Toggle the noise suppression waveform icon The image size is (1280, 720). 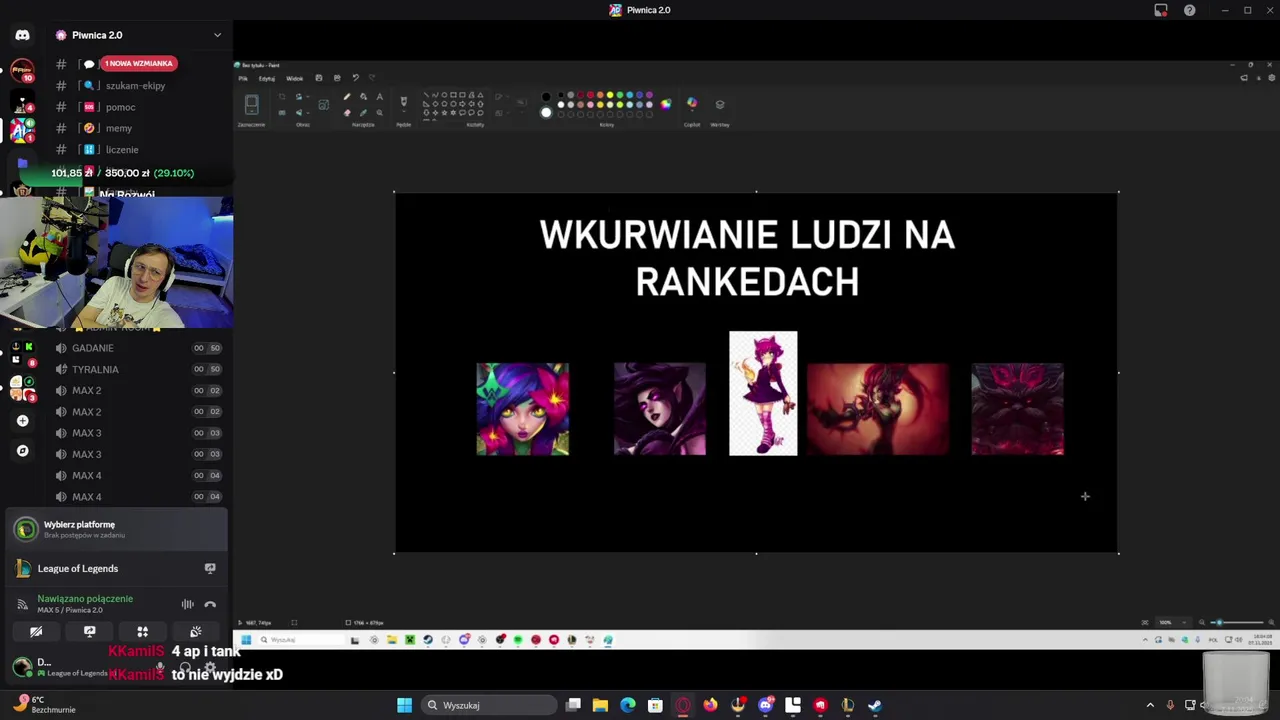coord(187,604)
